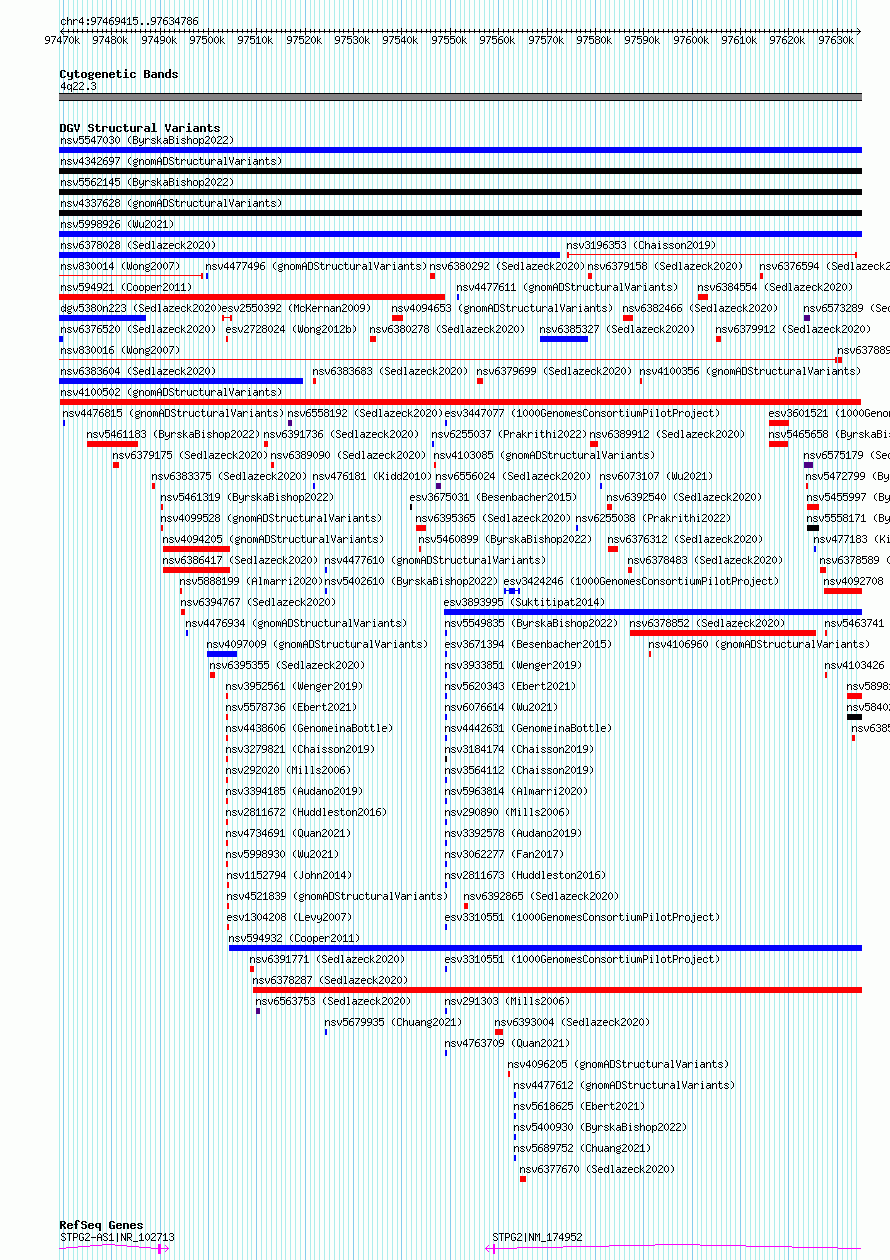The image size is (890, 1260).
Task: Click variant label nsv5547030 (ByrskaBishop2022)
Action: click(x=146, y=141)
